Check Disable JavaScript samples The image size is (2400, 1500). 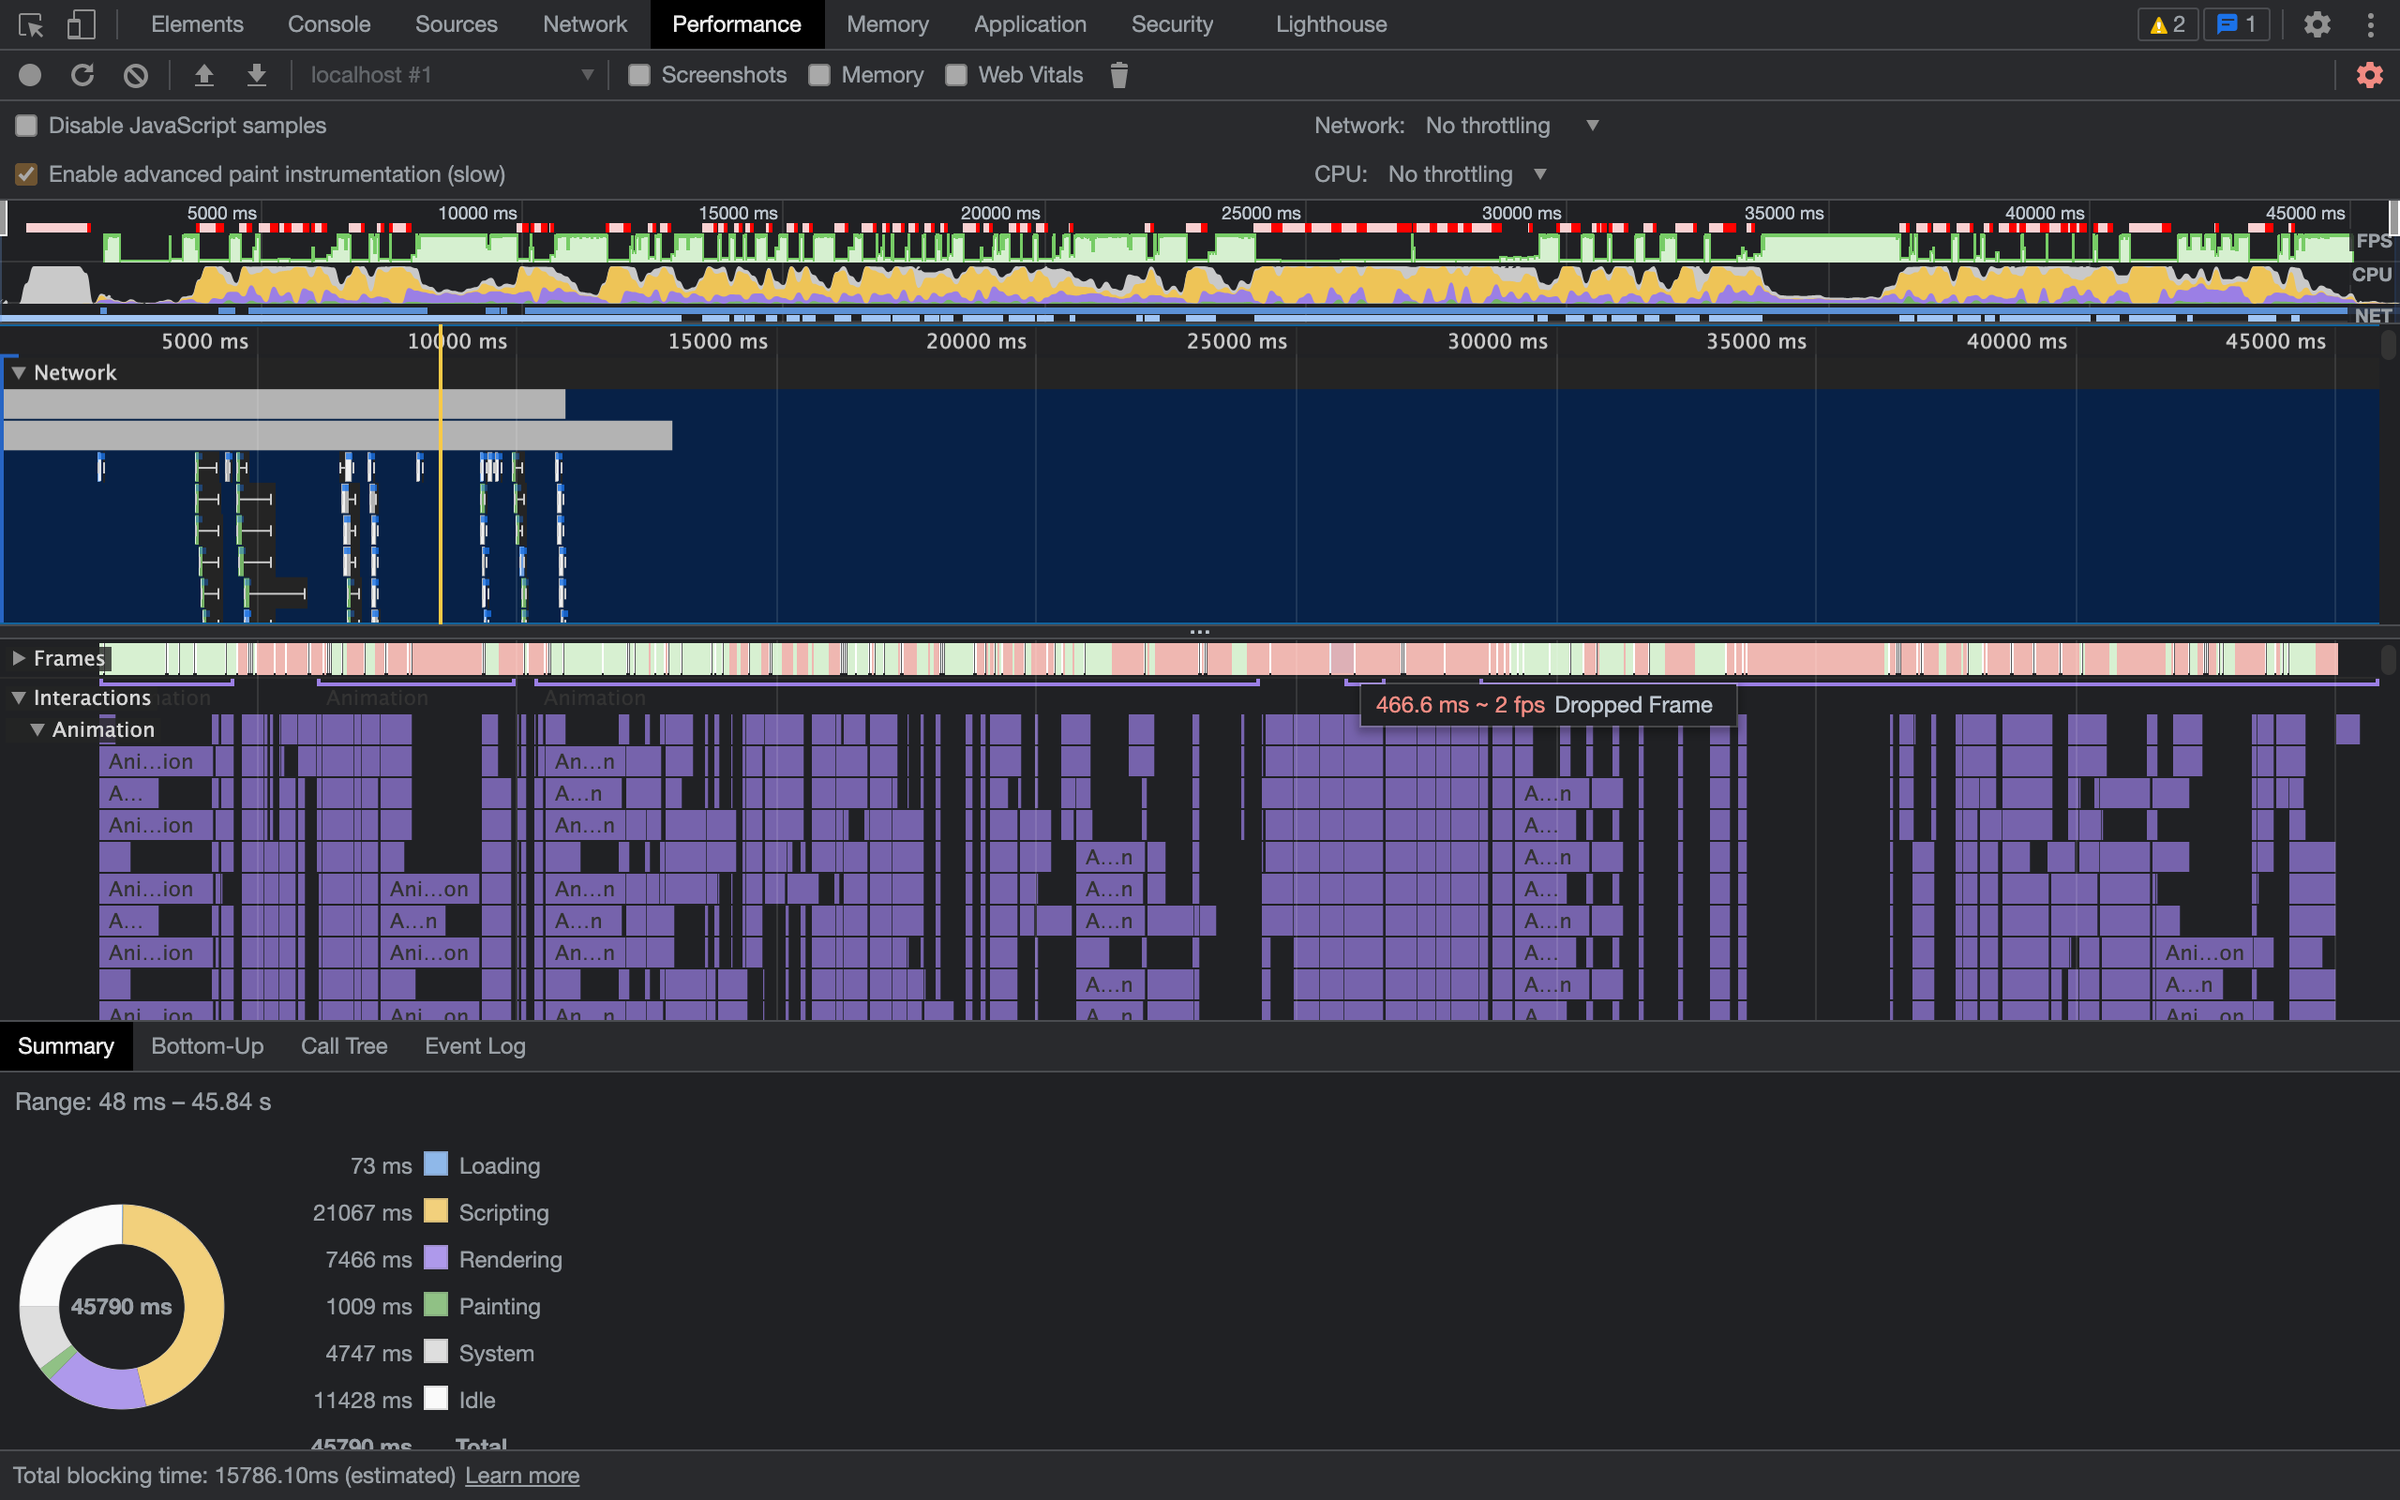pos(27,126)
